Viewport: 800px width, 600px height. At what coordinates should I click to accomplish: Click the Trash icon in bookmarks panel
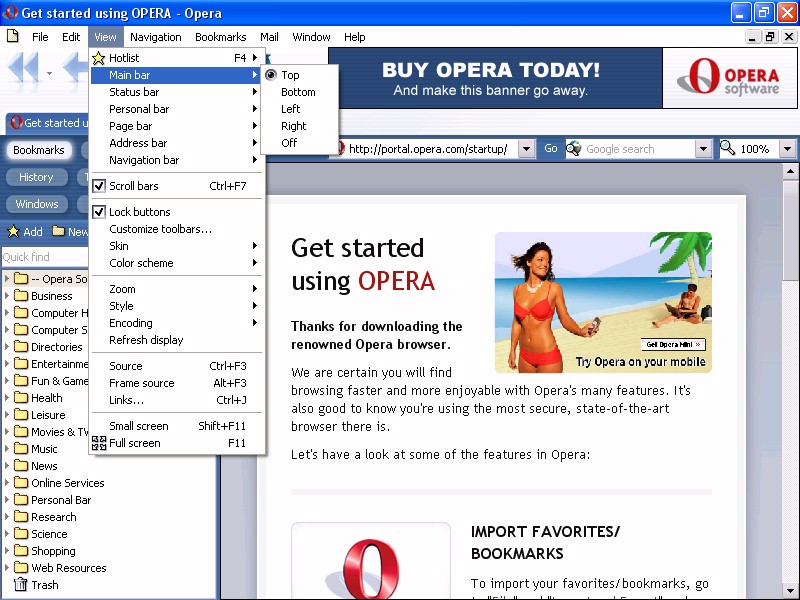pos(19,585)
